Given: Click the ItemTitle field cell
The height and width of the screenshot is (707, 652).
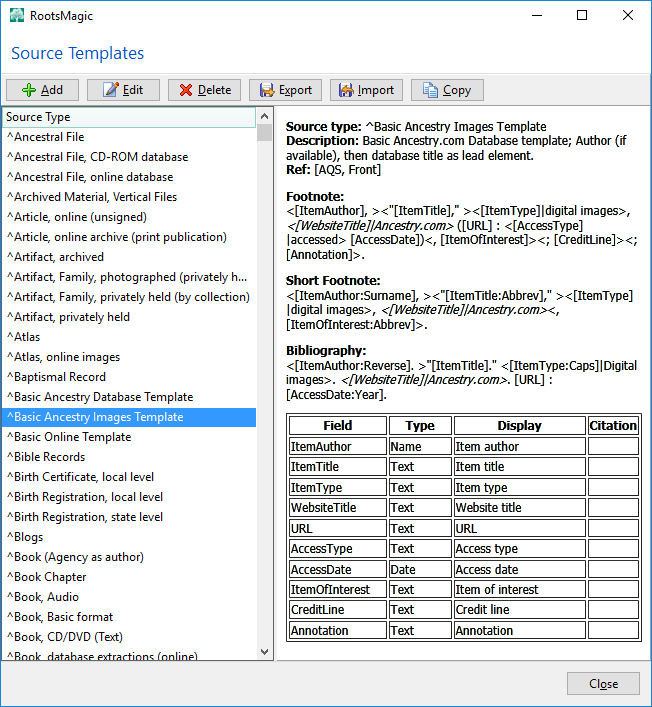Looking at the screenshot, I should tap(338, 467).
